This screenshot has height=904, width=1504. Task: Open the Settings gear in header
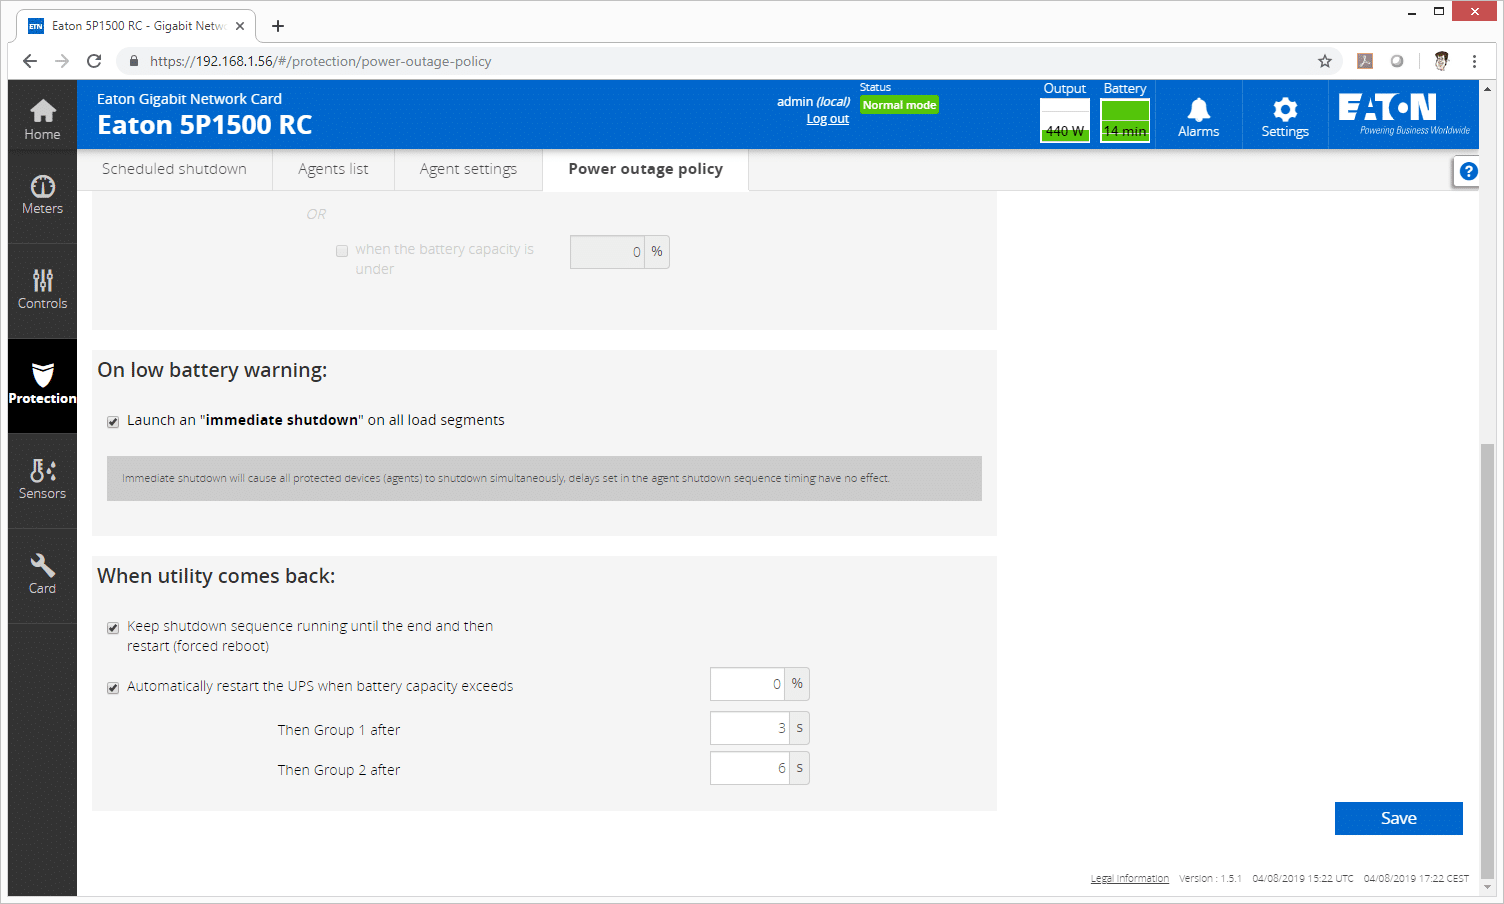tap(1285, 116)
